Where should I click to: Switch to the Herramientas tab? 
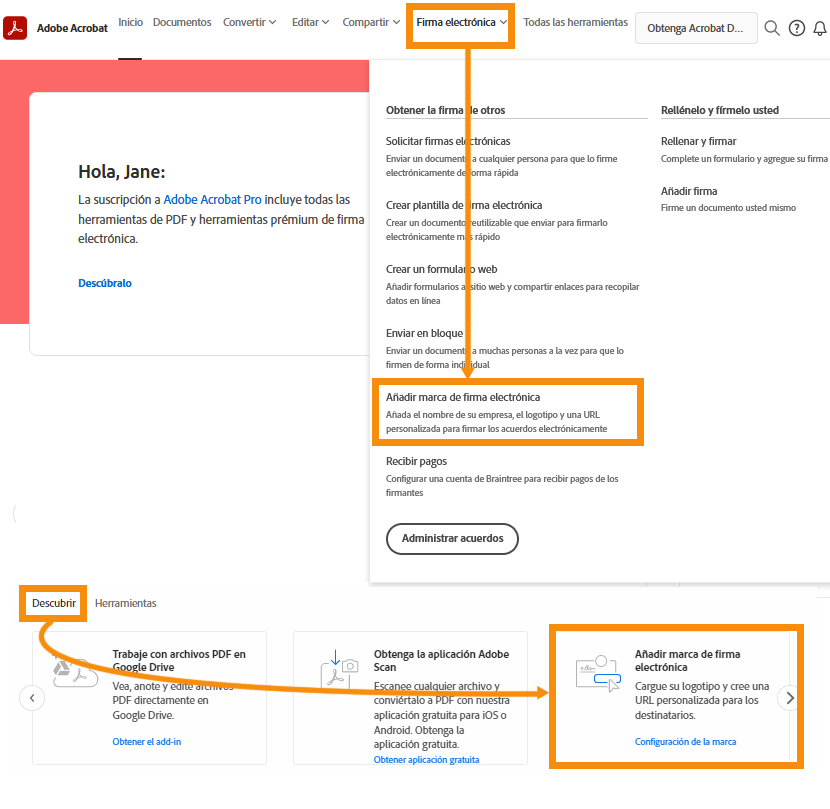(x=125, y=603)
